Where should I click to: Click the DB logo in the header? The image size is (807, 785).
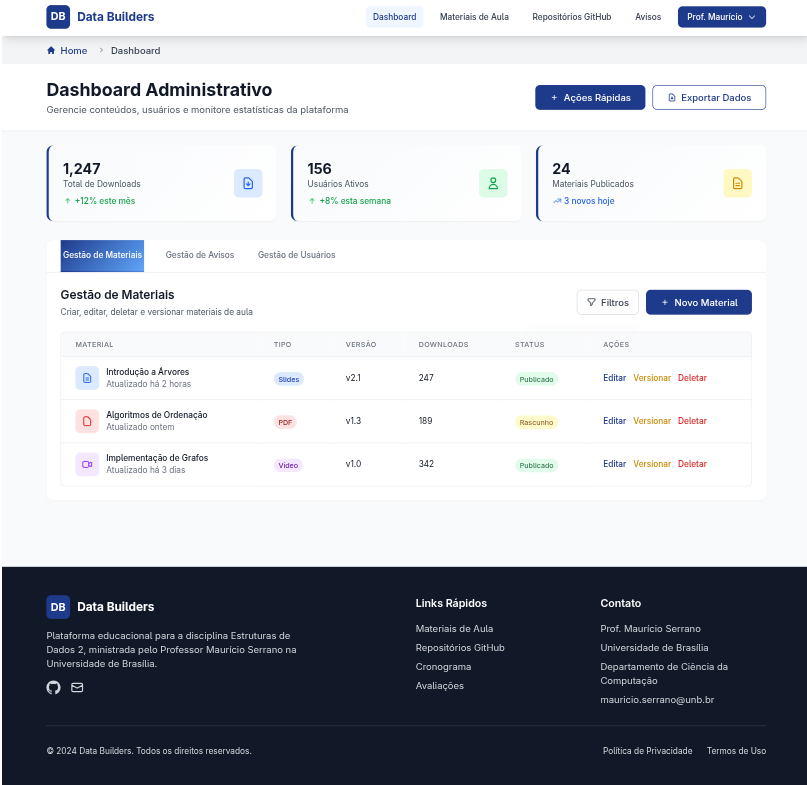coord(58,17)
